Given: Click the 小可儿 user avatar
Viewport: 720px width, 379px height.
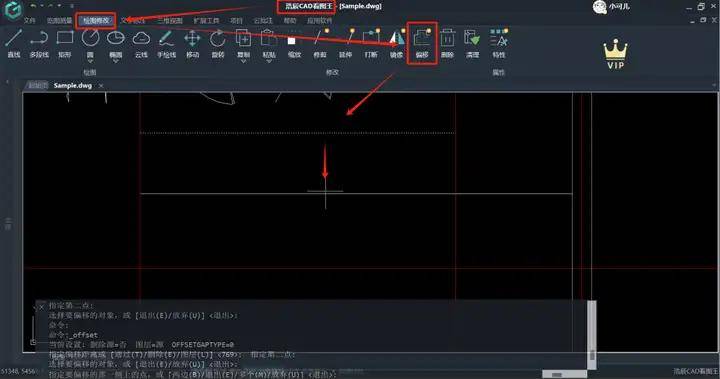Looking at the screenshot, I should (x=599, y=7).
